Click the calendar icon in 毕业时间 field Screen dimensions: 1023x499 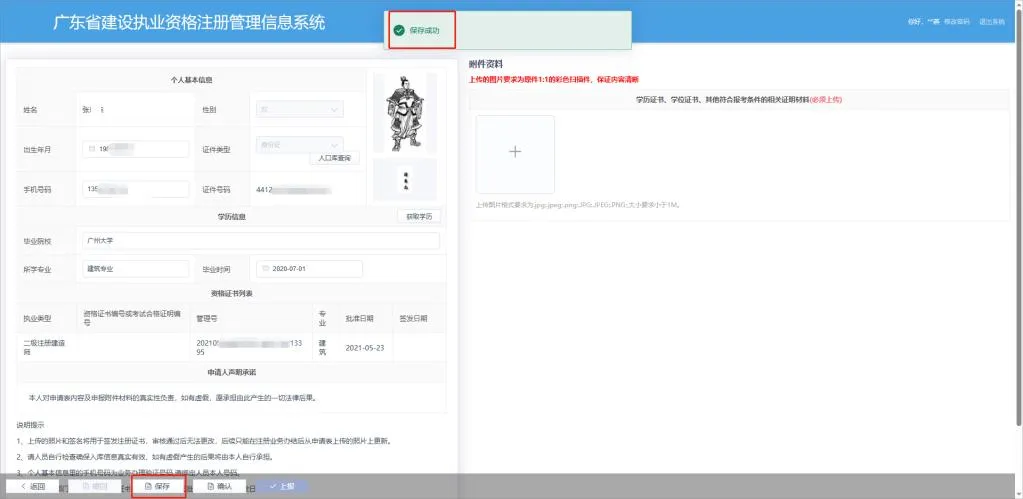(x=266, y=269)
